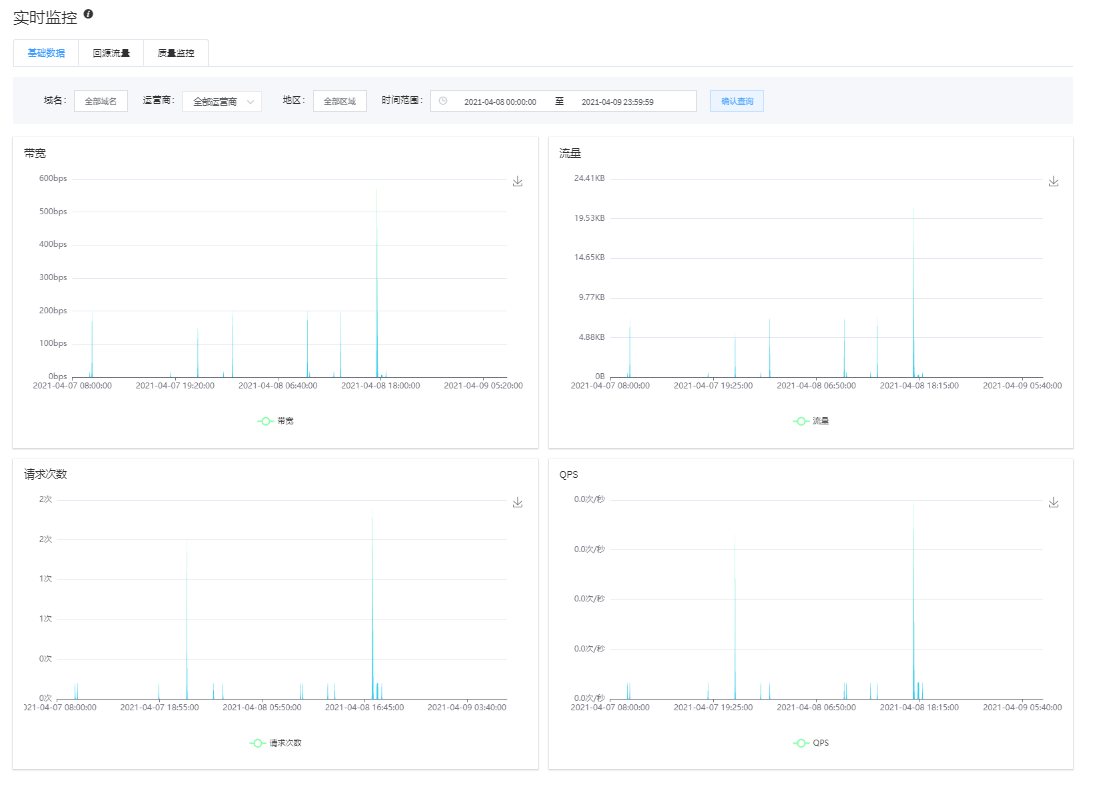Click the end date 2021-04-09 23:59:59 field

pos(617,101)
